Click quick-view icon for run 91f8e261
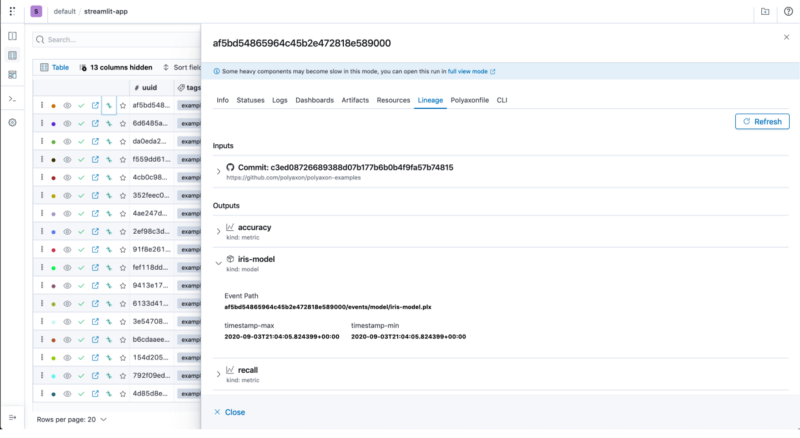Screen dimensions: 800x438 tap(109, 250)
